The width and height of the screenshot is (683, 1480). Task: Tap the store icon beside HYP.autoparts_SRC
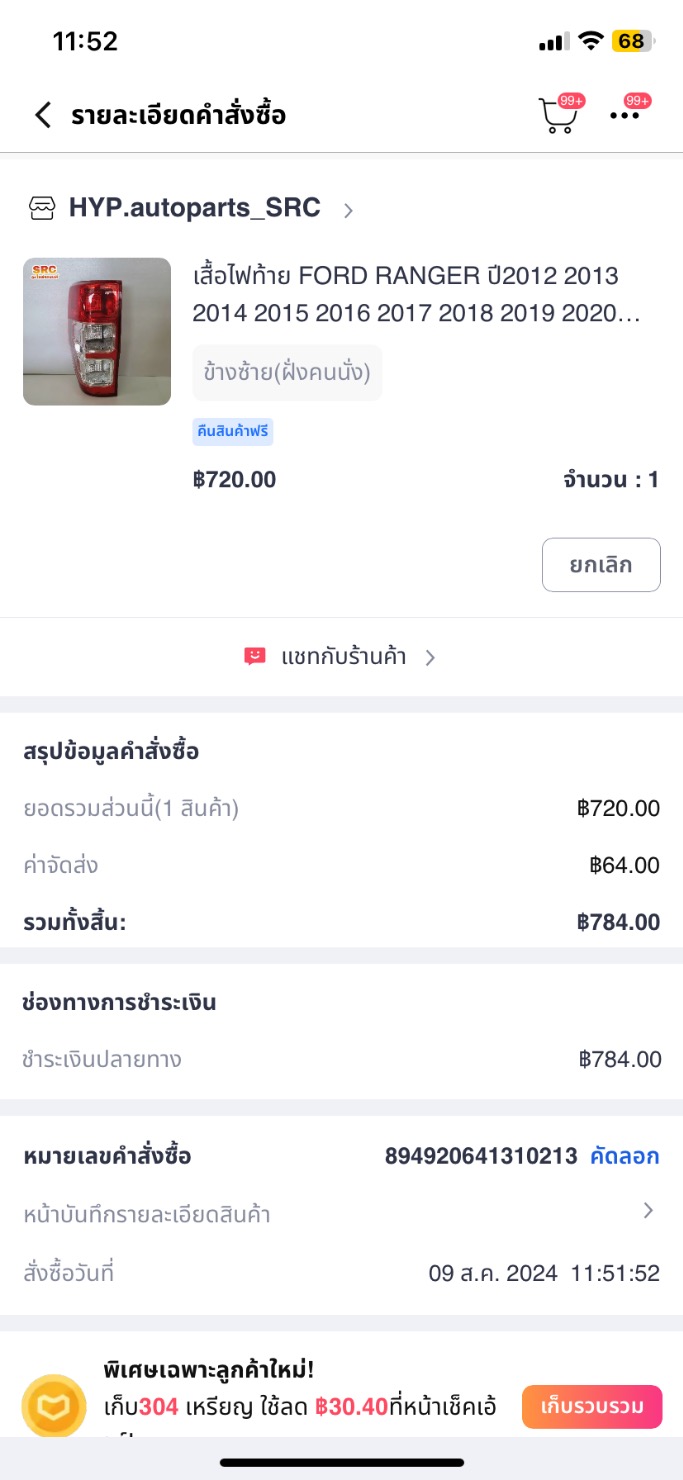[x=42, y=208]
